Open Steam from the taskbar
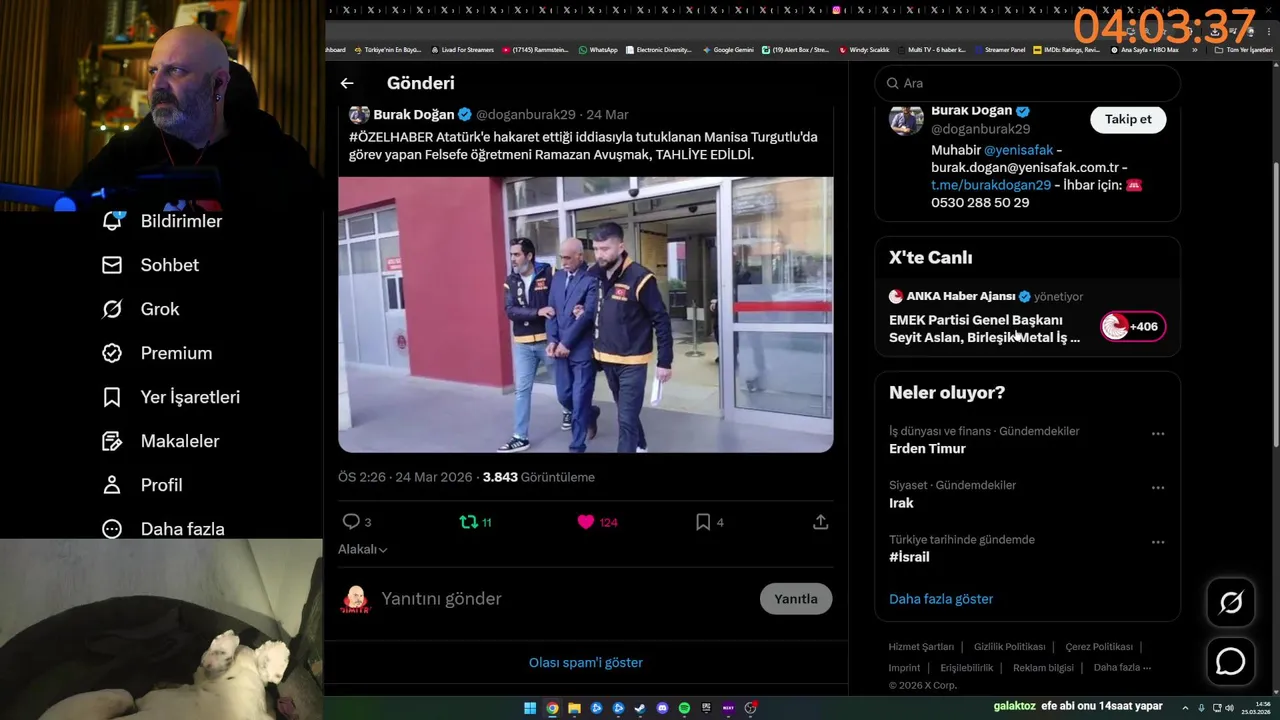The height and width of the screenshot is (720, 1280). click(x=640, y=708)
